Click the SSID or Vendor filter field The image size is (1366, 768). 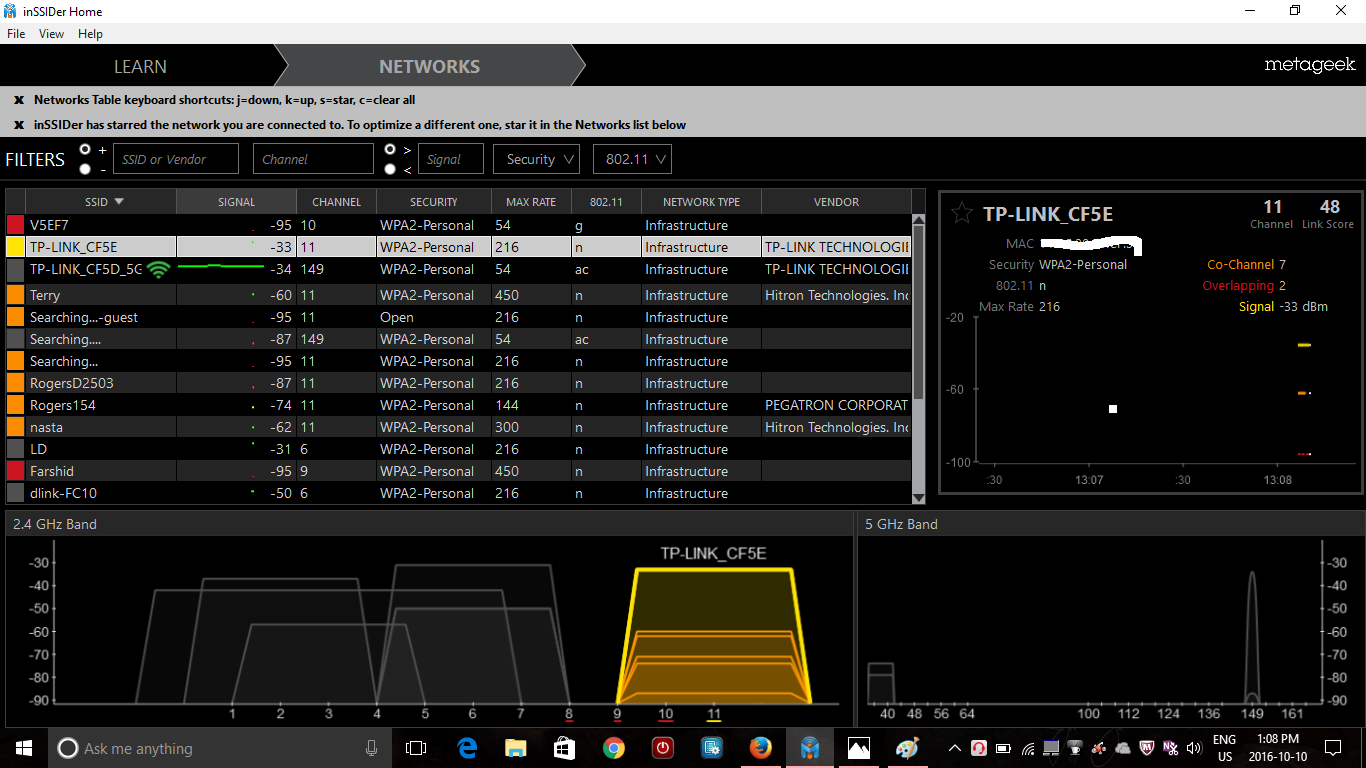[176, 159]
